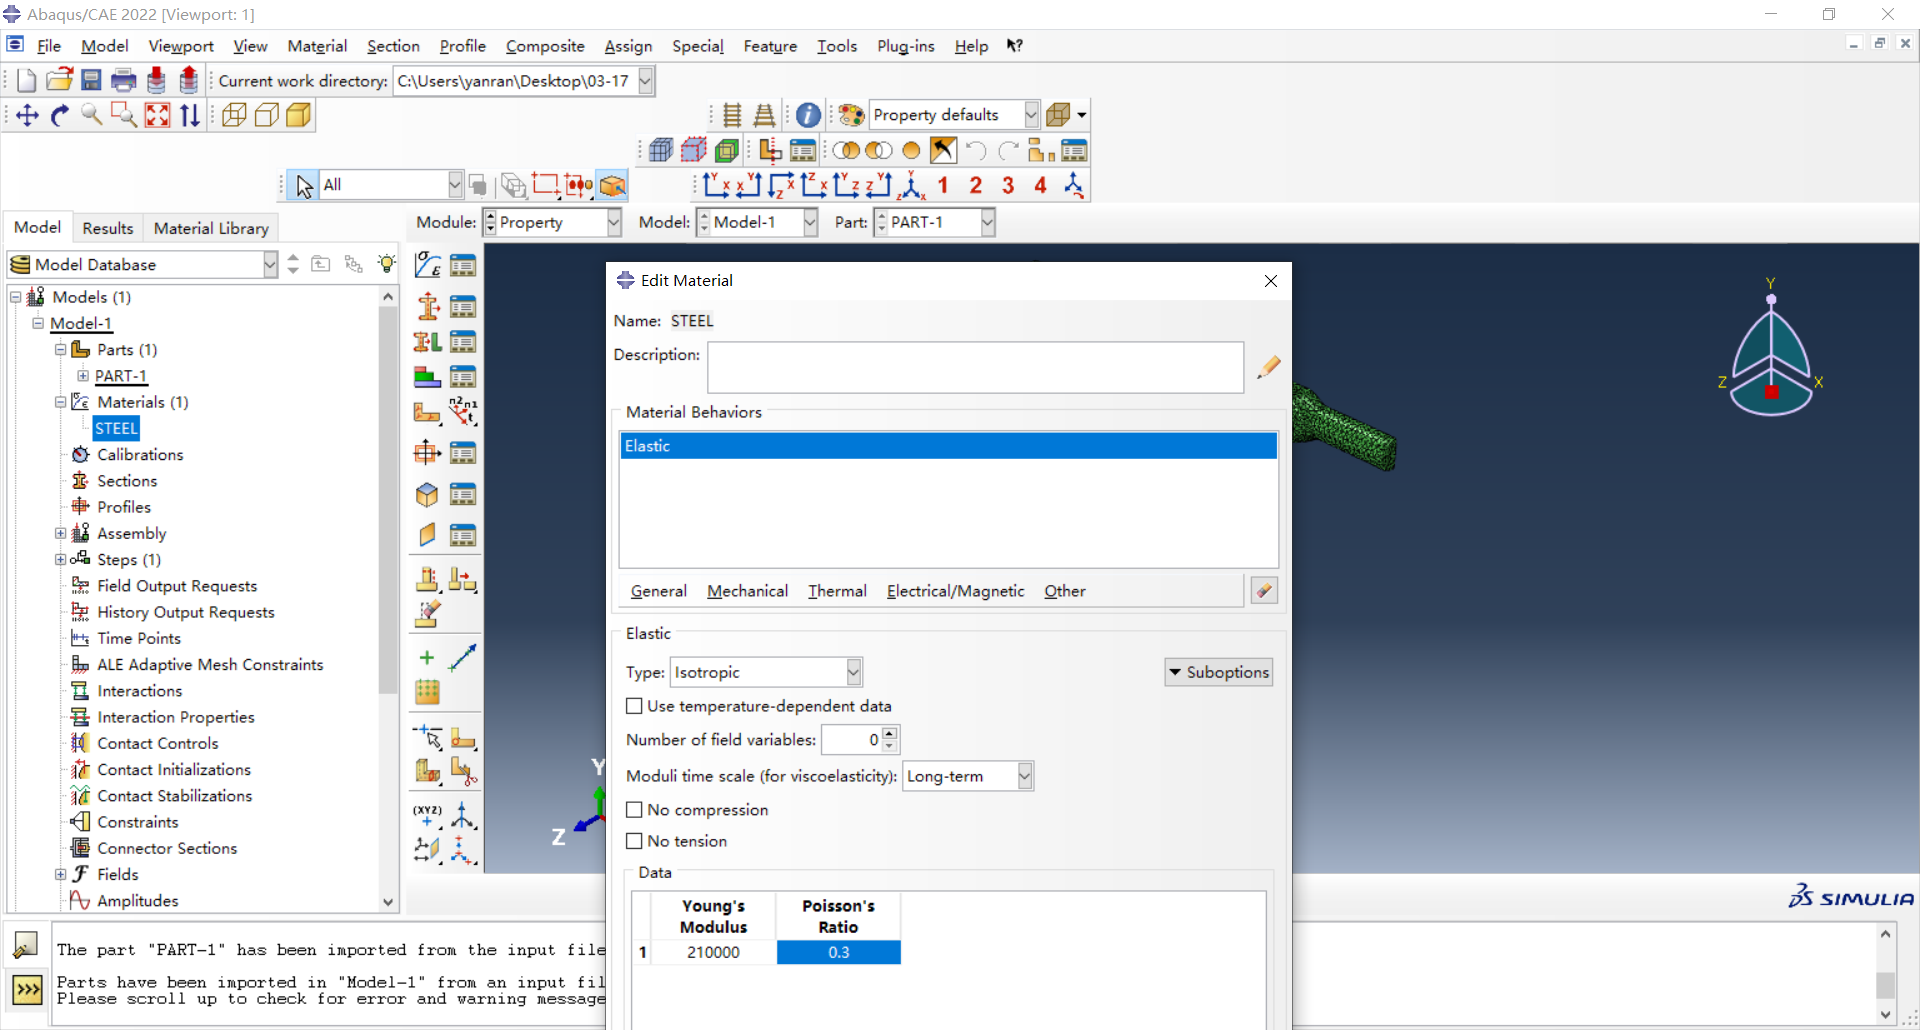The height and width of the screenshot is (1030, 1920).
Task: Open the Composite menu
Action: click(545, 46)
